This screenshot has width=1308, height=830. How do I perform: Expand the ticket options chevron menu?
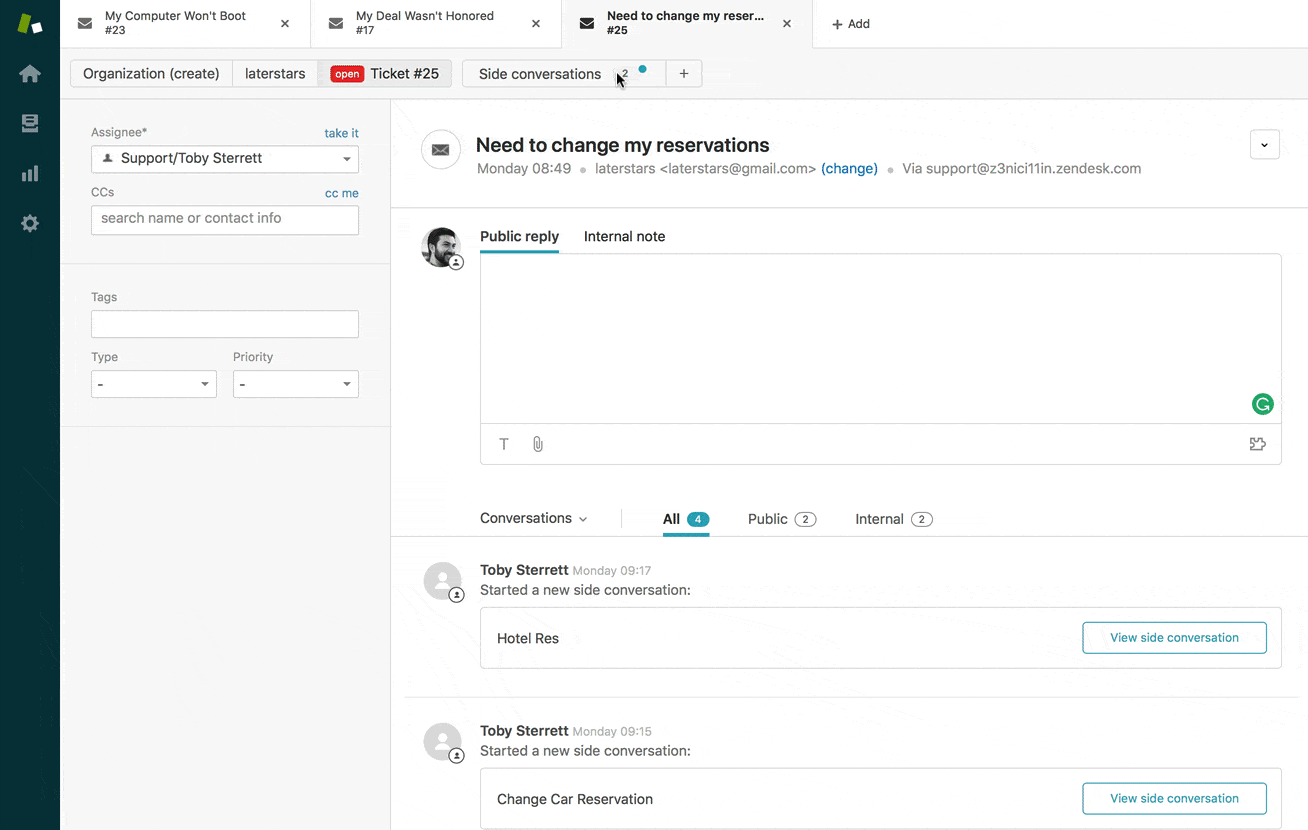[x=1264, y=145]
